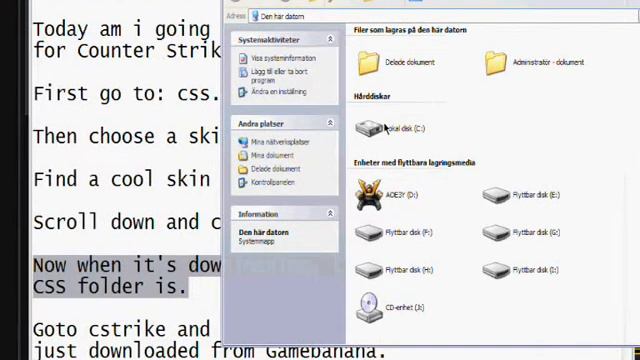The width and height of the screenshot is (640, 360).
Task: Click the Kontrollpanelen icon
Action: pyautogui.click(x=243, y=183)
